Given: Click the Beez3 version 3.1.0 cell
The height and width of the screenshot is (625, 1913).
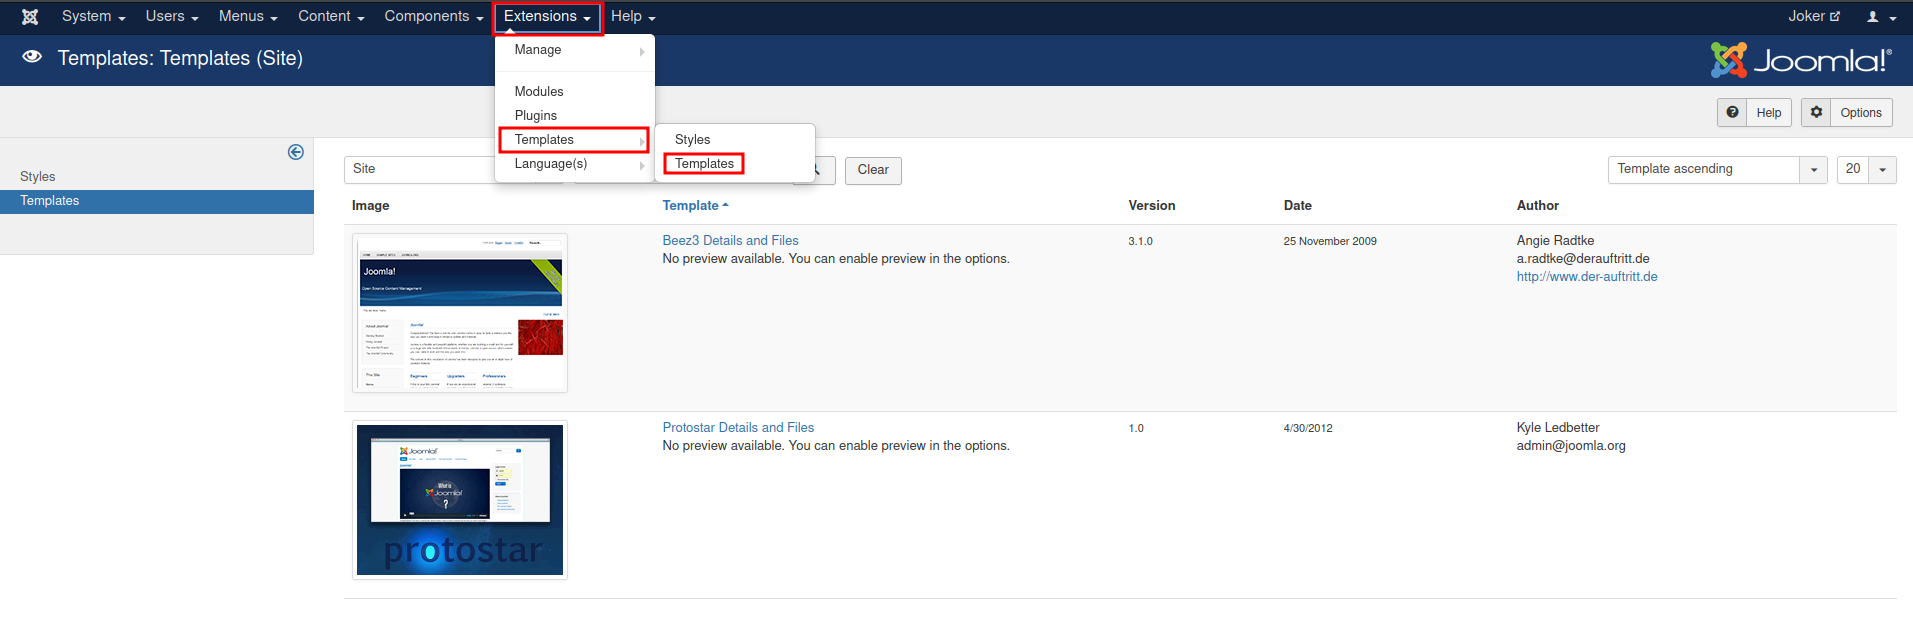Looking at the screenshot, I should (1140, 242).
